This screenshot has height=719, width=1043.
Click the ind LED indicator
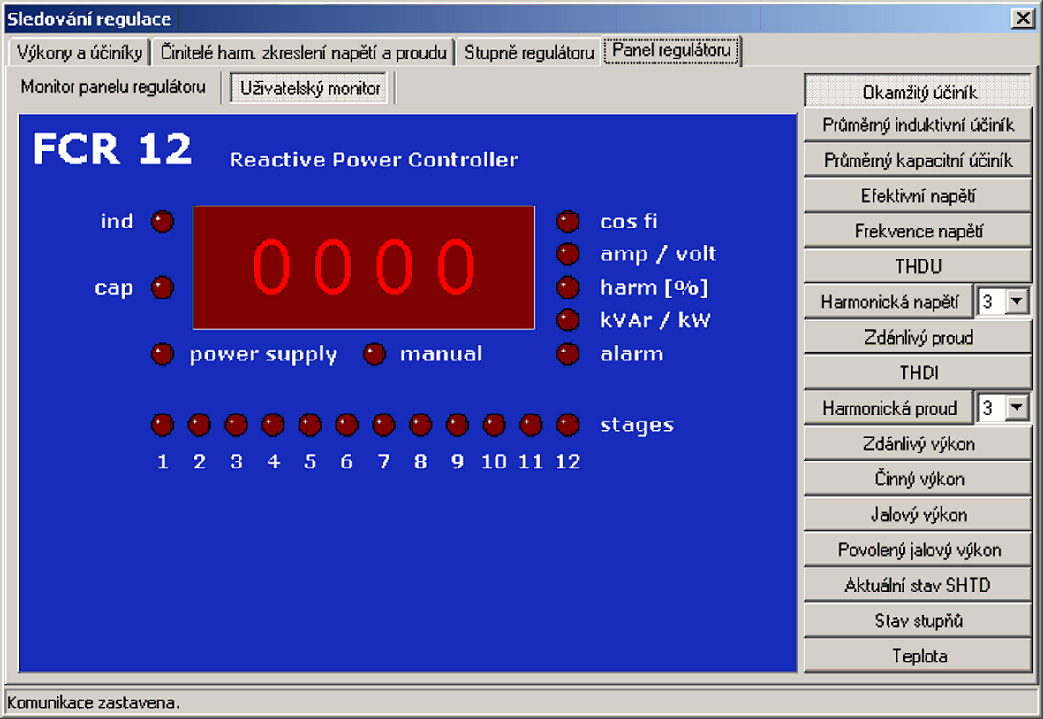point(162,221)
